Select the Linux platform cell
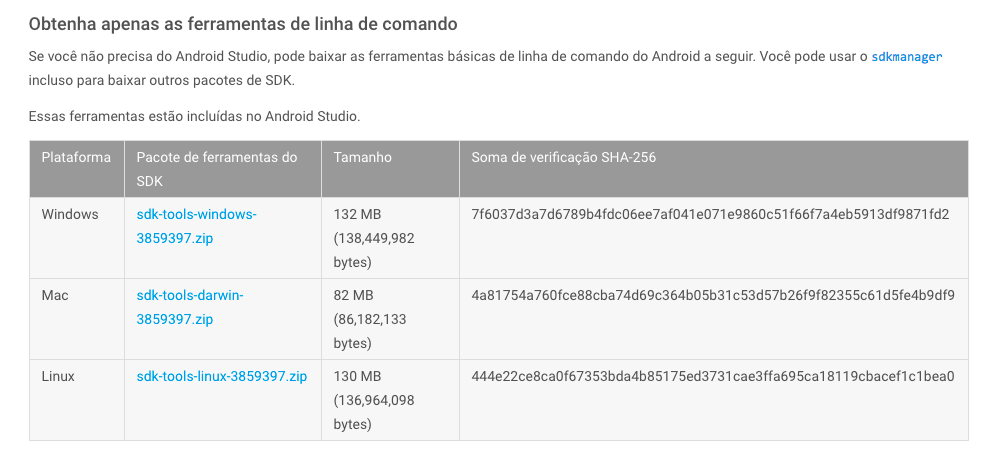996x458 pixels. pyautogui.click(x=58, y=377)
